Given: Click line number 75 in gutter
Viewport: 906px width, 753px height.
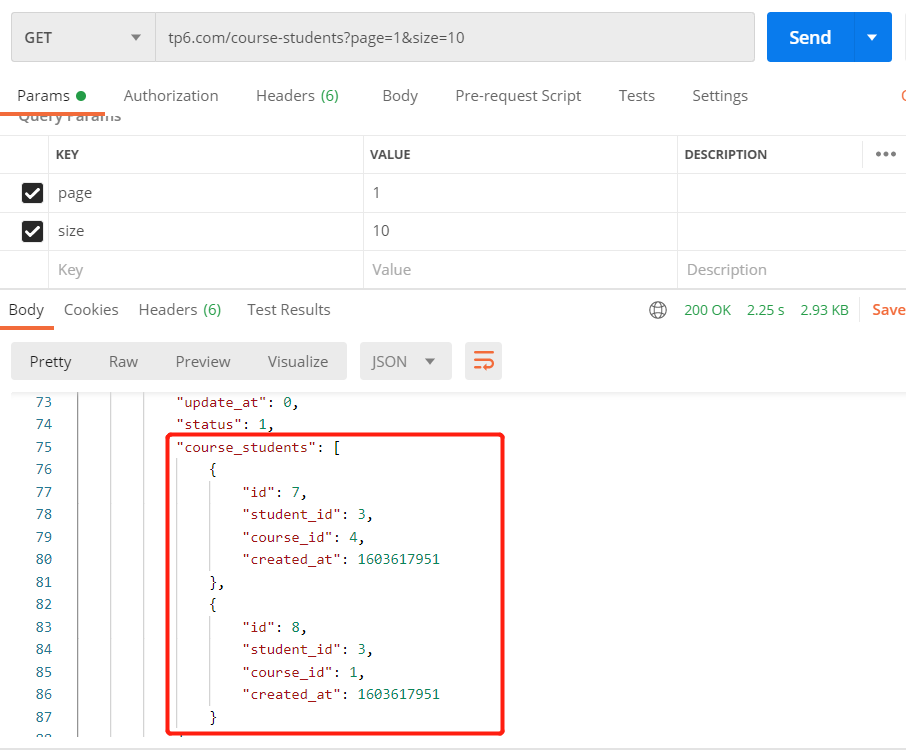Looking at the screenshot, I should pyautogui.click(x=44, y=447).
